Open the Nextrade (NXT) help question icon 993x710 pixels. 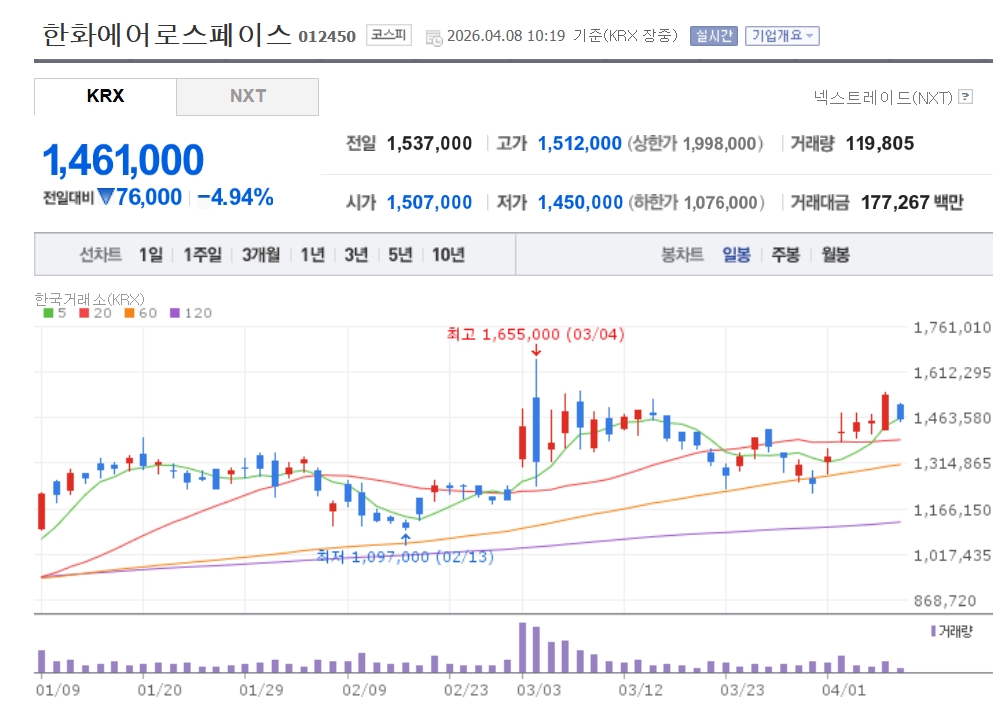[x=966, y=97]
